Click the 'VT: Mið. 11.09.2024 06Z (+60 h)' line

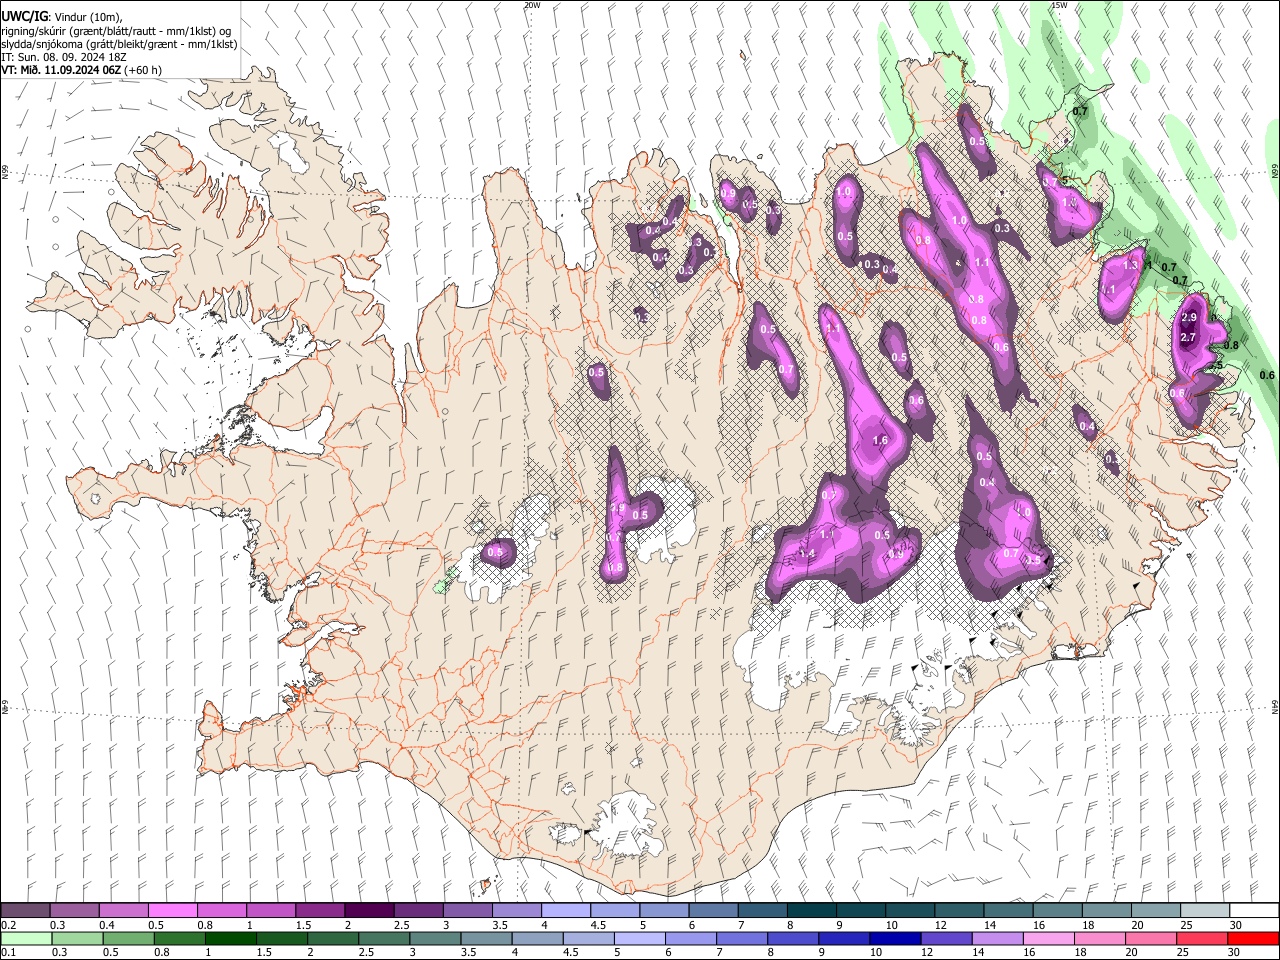pos(81,70)
